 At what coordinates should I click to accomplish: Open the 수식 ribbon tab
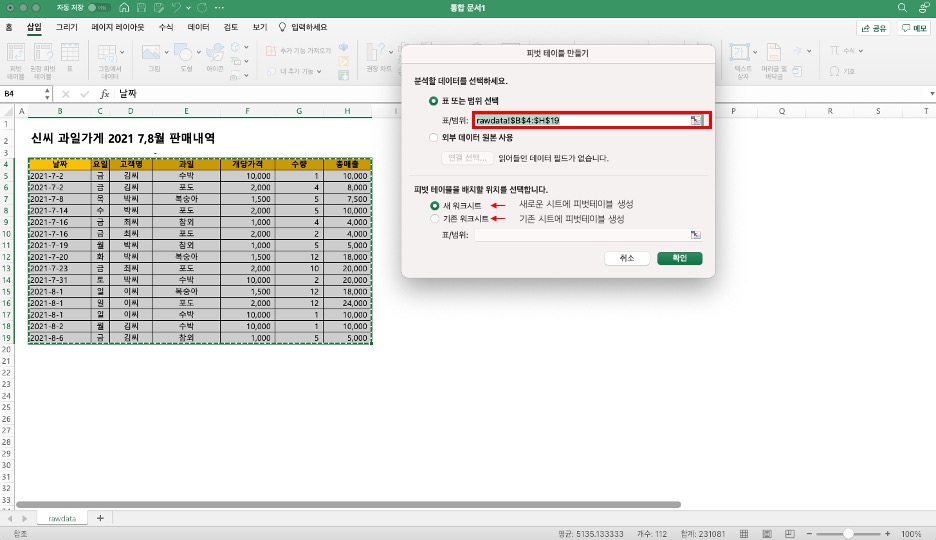tap(165, 28)
